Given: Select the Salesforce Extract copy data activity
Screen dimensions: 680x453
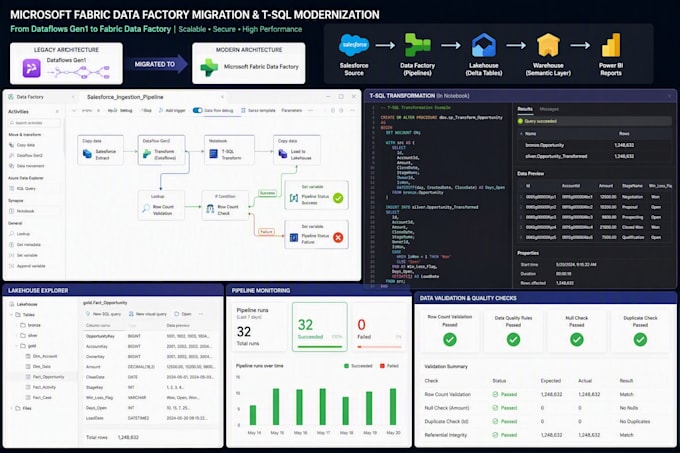Looking at the screenshot, I should coord(100,150).
